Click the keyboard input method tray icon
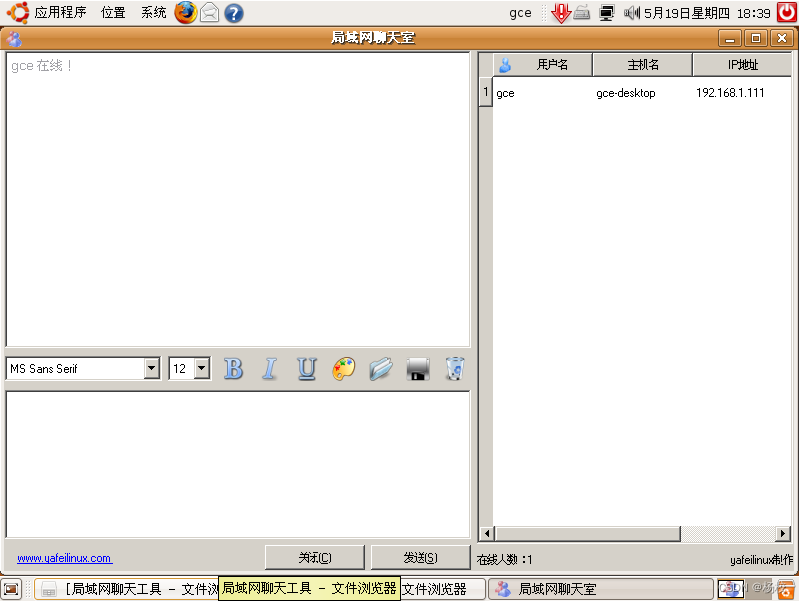This screenshot has width=802, height=603. coord(582,13)
